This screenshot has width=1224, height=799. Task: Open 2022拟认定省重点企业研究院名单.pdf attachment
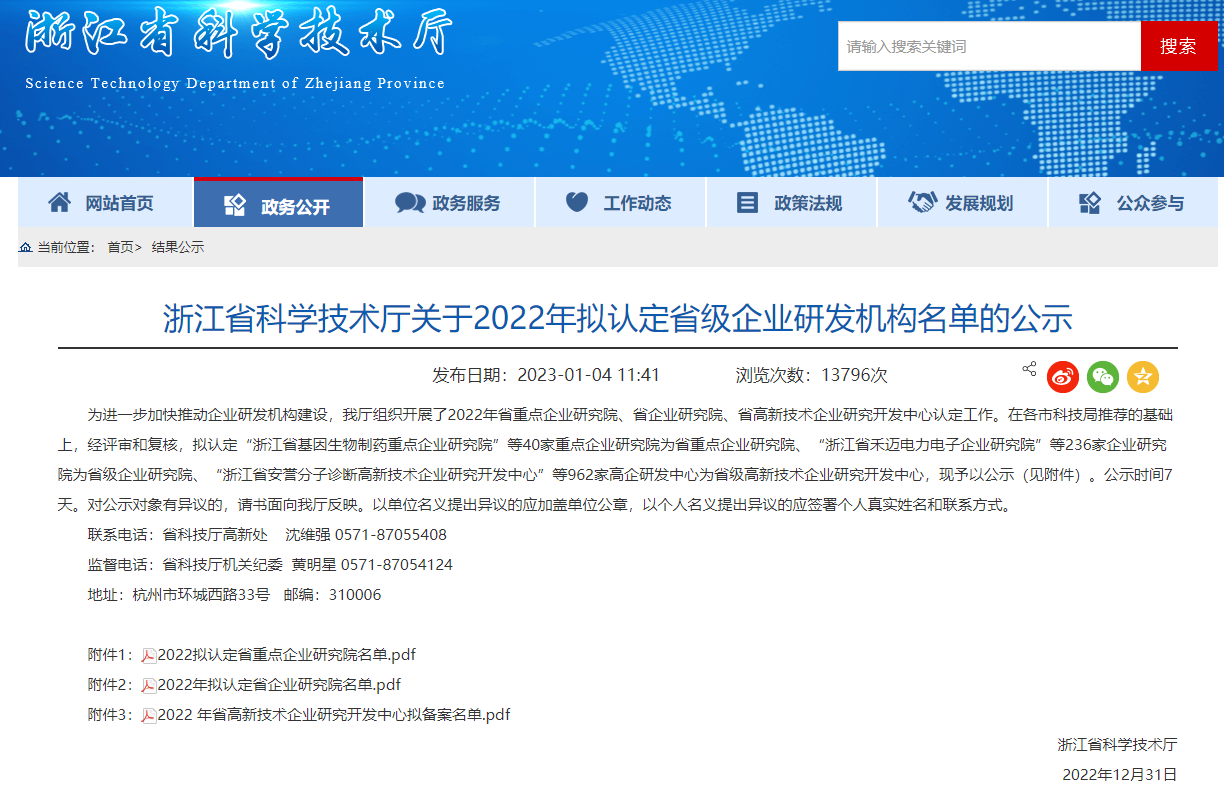click(x=286, y=655)
